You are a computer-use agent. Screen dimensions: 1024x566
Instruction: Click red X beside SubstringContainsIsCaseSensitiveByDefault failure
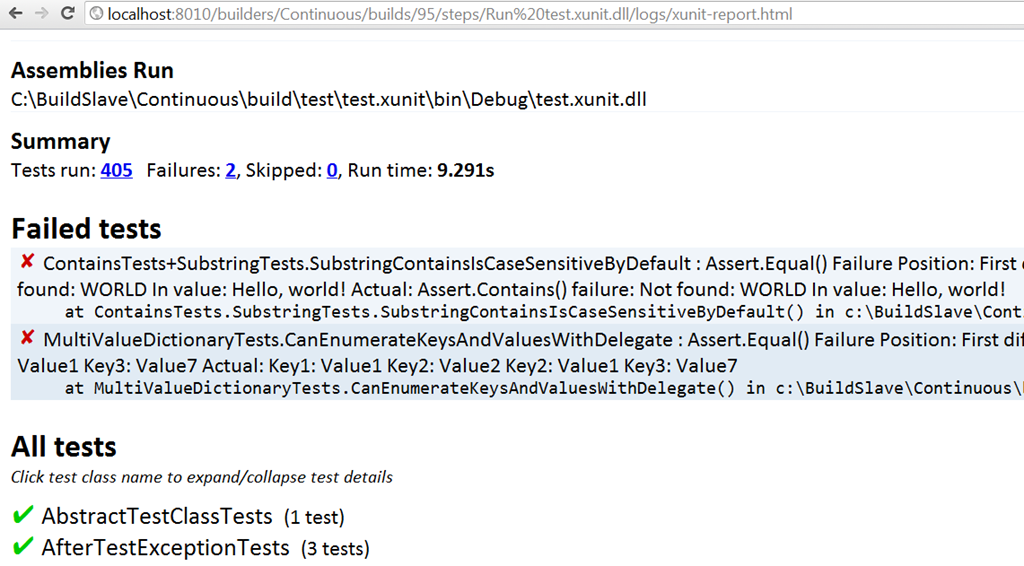coord(27,262)
